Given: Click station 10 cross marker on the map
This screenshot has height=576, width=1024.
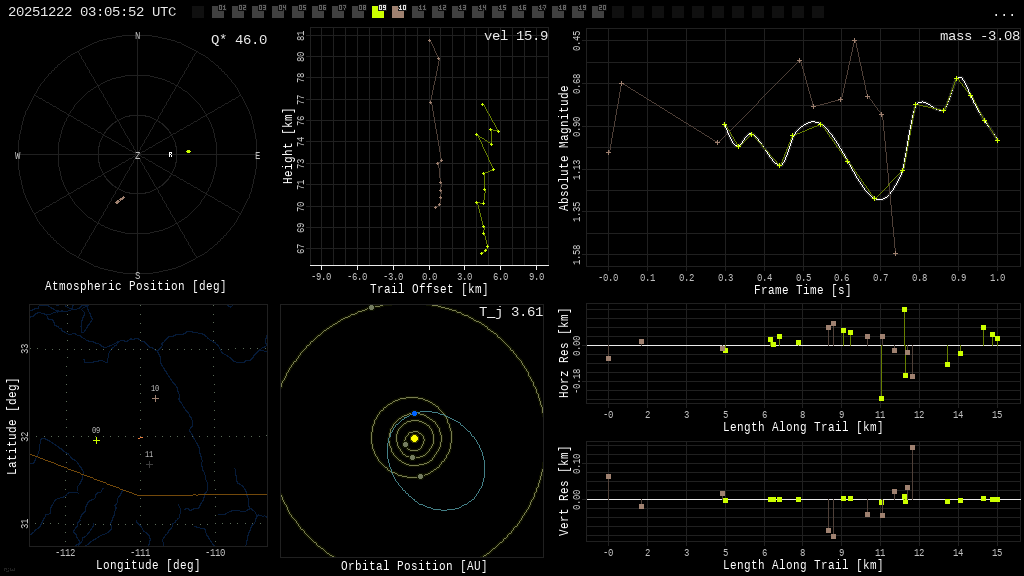Looking at the screenshot, I should pos(155,398).
